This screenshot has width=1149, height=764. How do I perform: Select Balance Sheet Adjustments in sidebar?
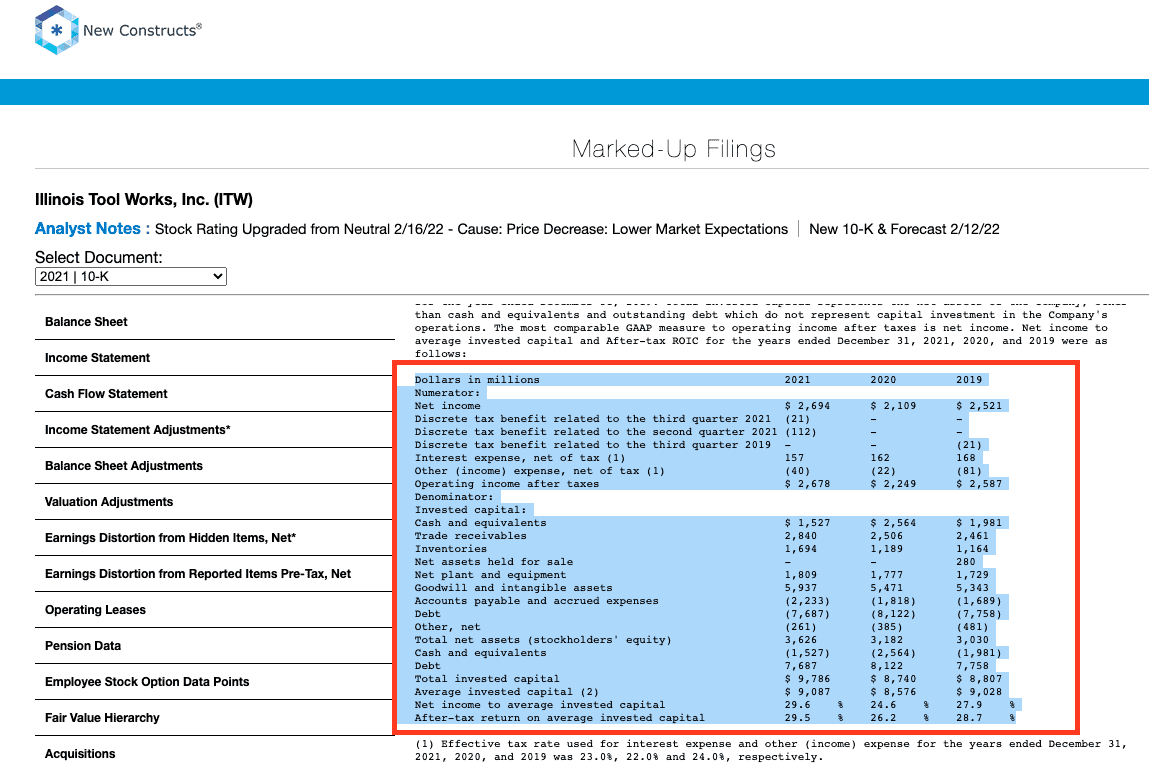pyautogui.click(x=124, y=465)
